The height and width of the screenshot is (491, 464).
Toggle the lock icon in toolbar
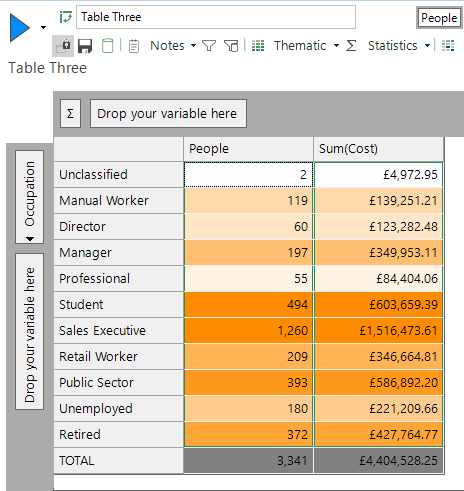click(63, 46)
